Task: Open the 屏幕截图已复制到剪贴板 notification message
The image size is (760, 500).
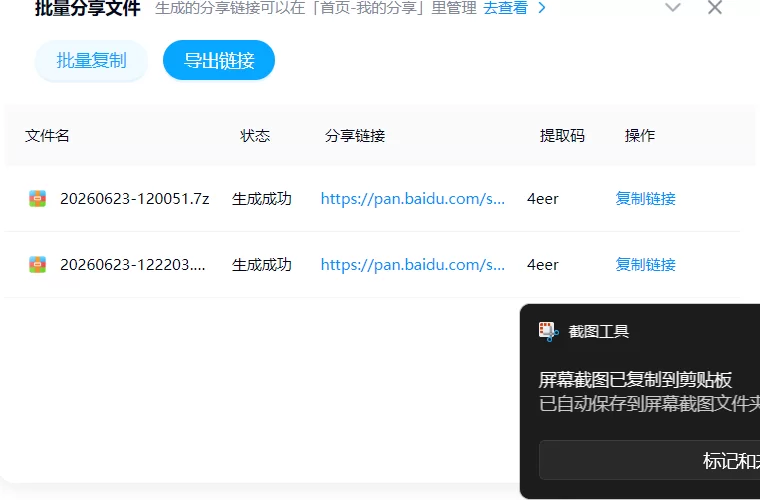Action: pos(635,380)
